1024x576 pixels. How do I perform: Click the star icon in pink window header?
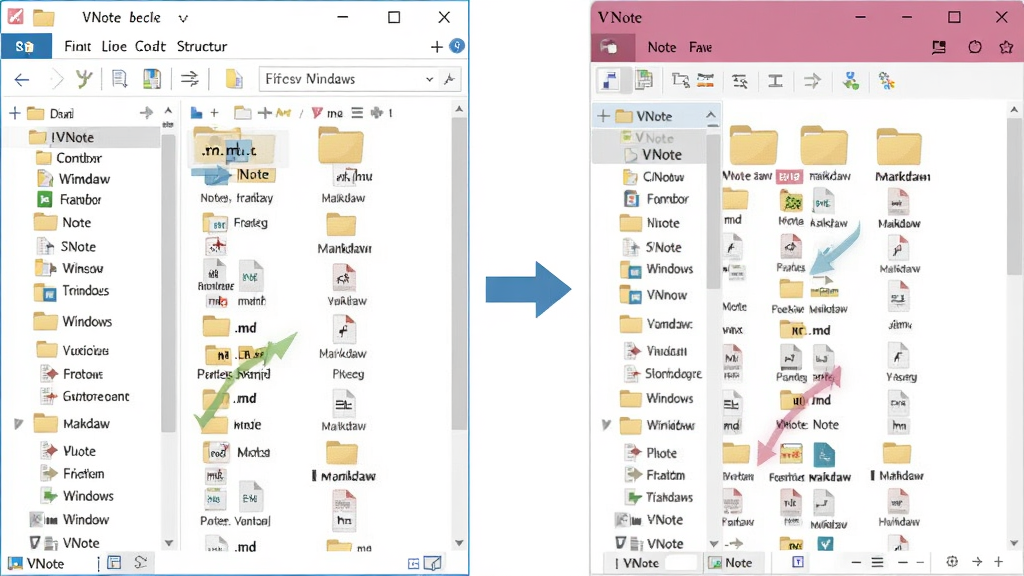coord(1006,47)
